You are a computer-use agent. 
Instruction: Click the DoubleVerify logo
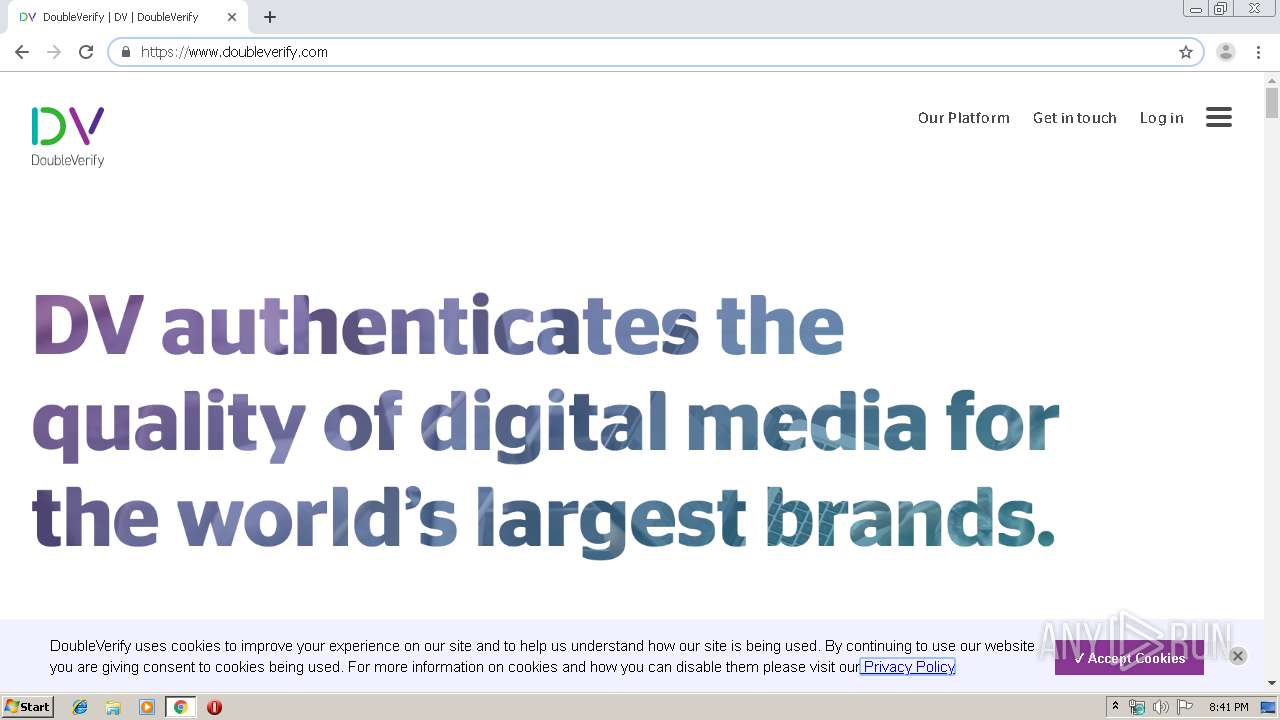point(68,136)
